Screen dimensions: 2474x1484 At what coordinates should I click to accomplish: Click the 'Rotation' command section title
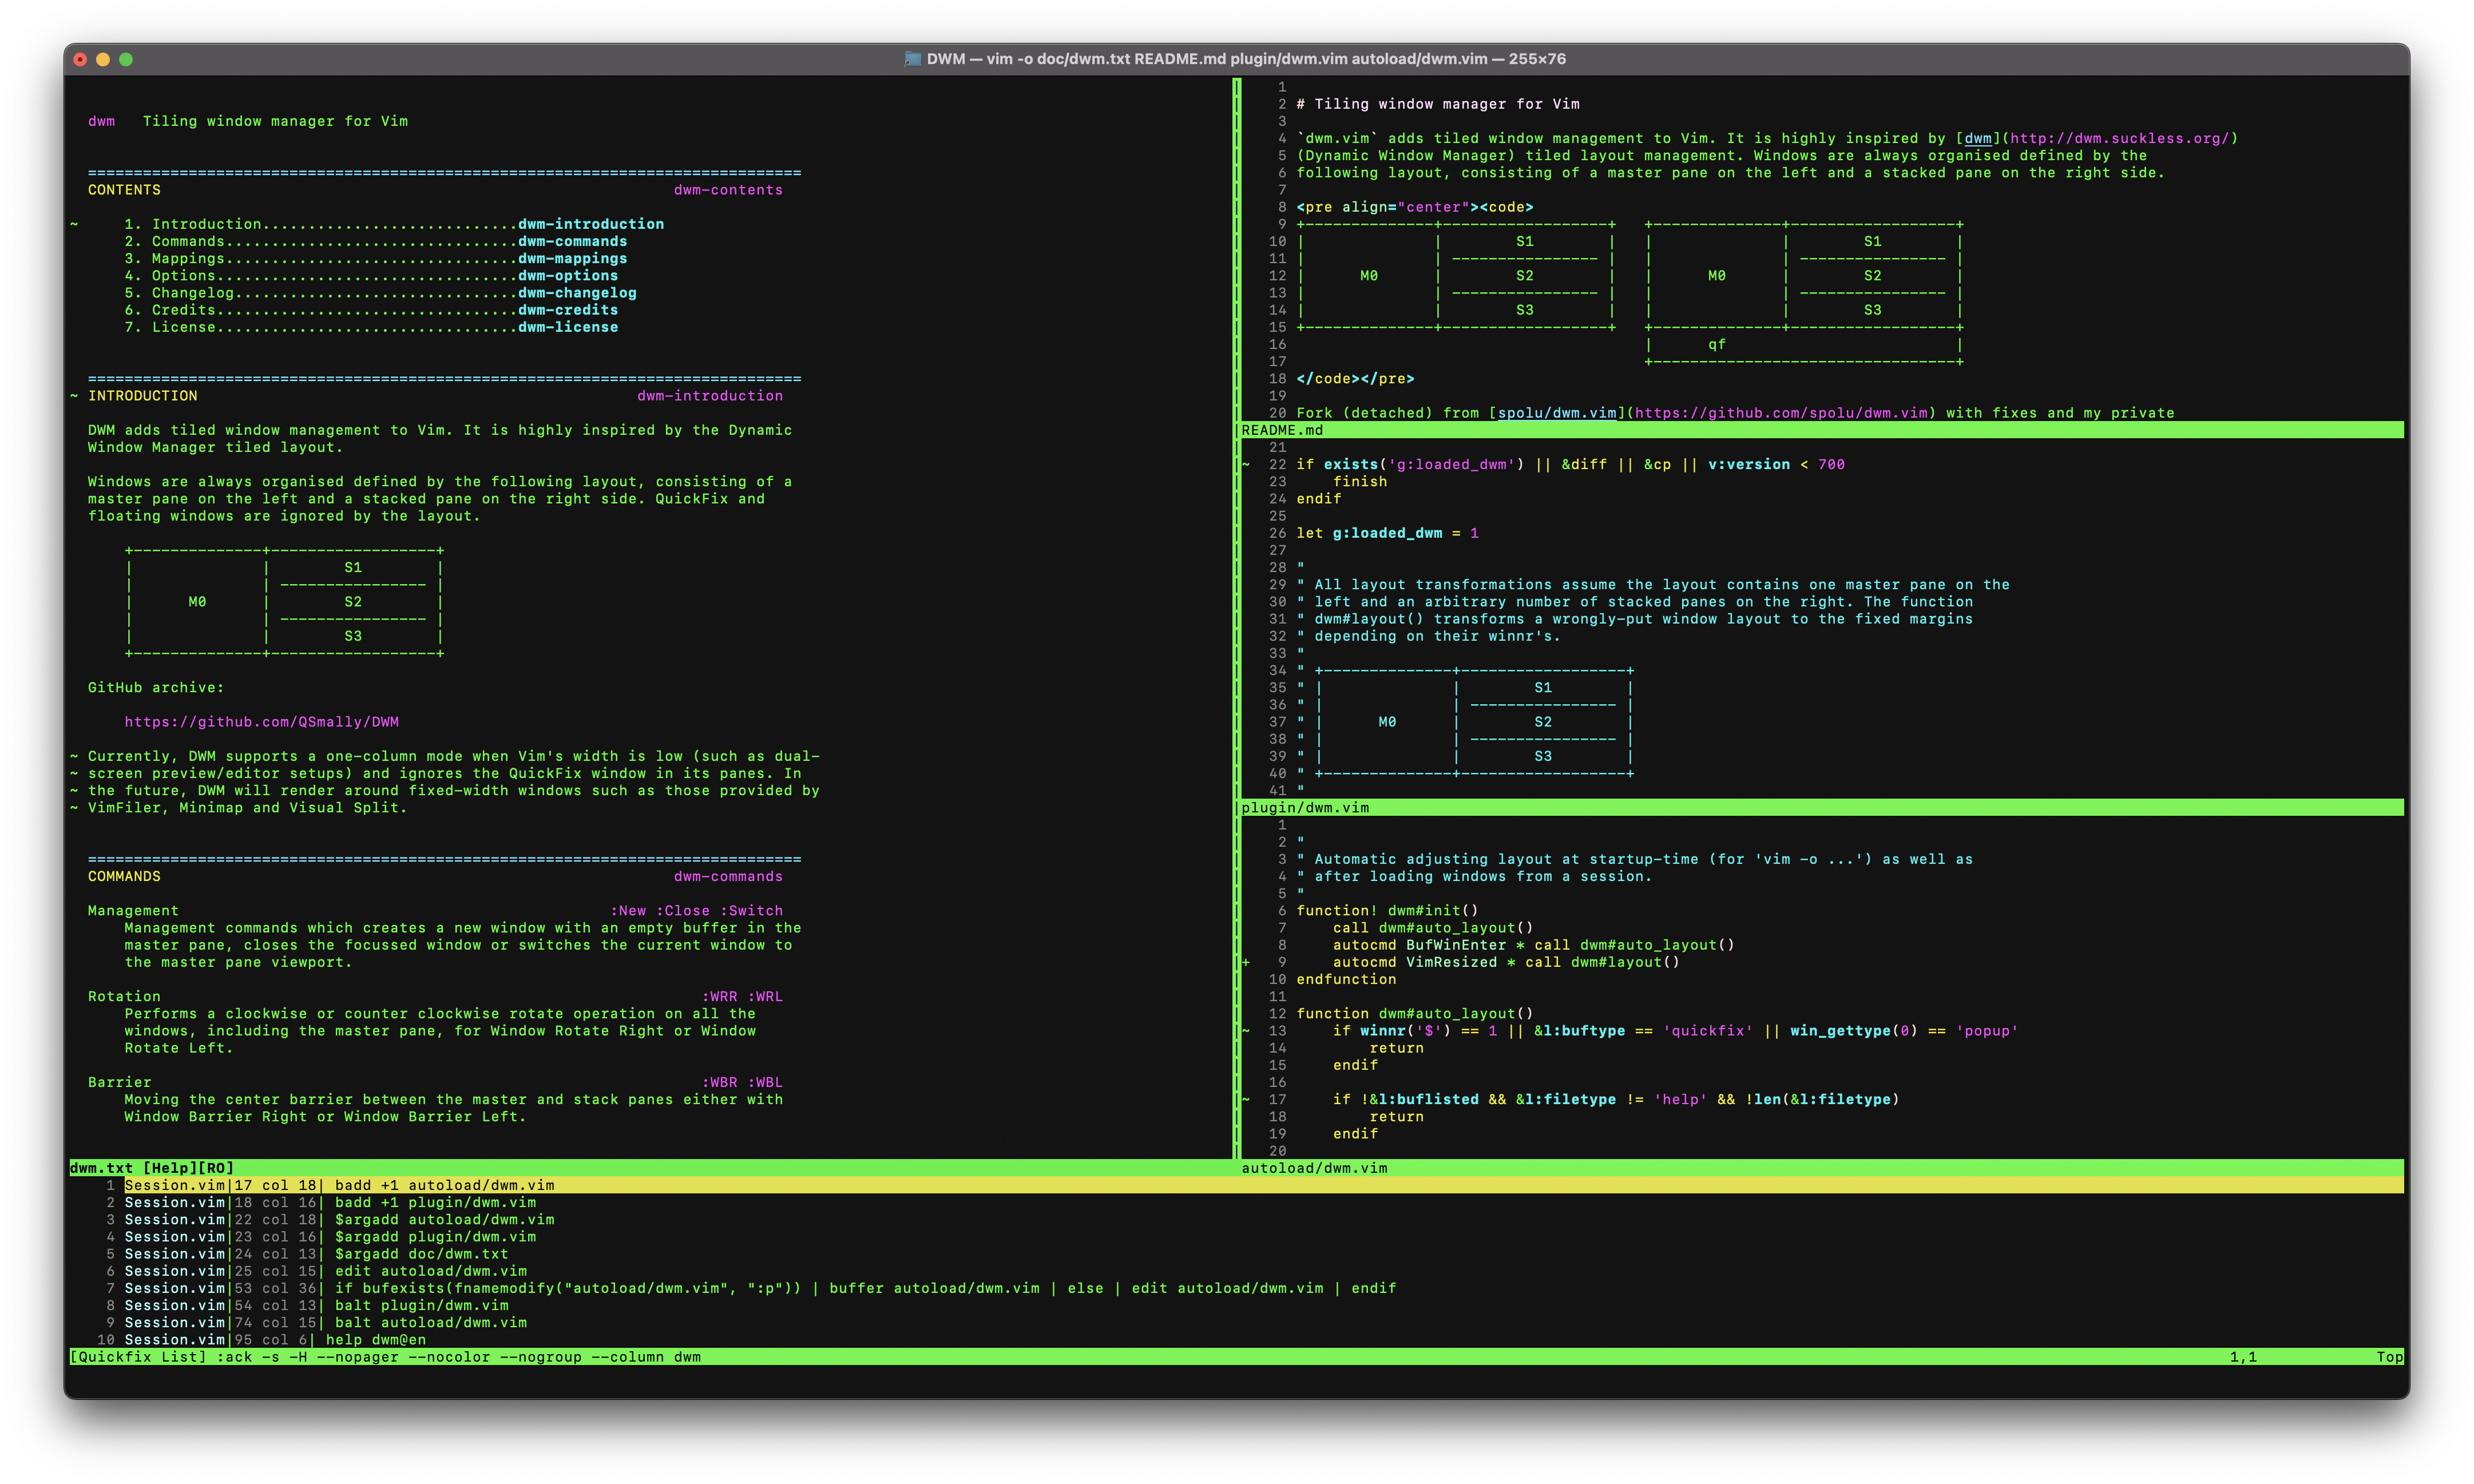[x=124, y=996]
